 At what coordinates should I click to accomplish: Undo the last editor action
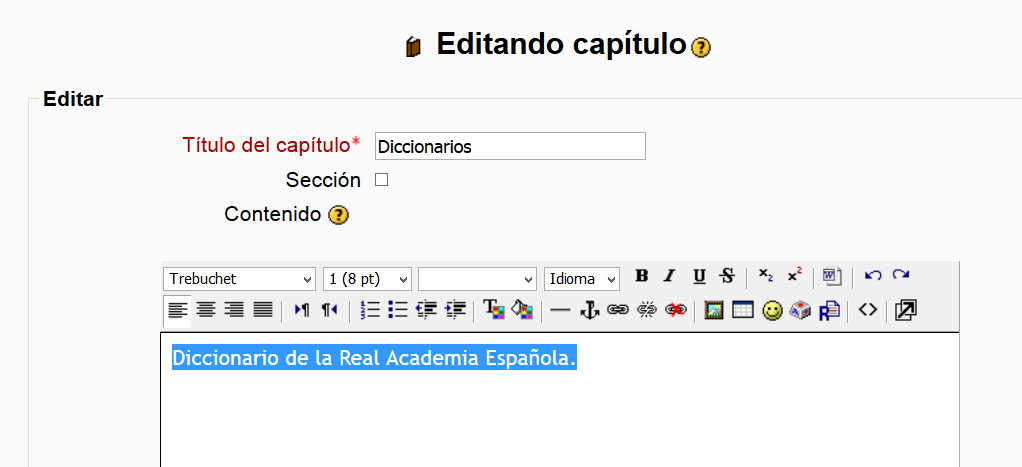873,275
